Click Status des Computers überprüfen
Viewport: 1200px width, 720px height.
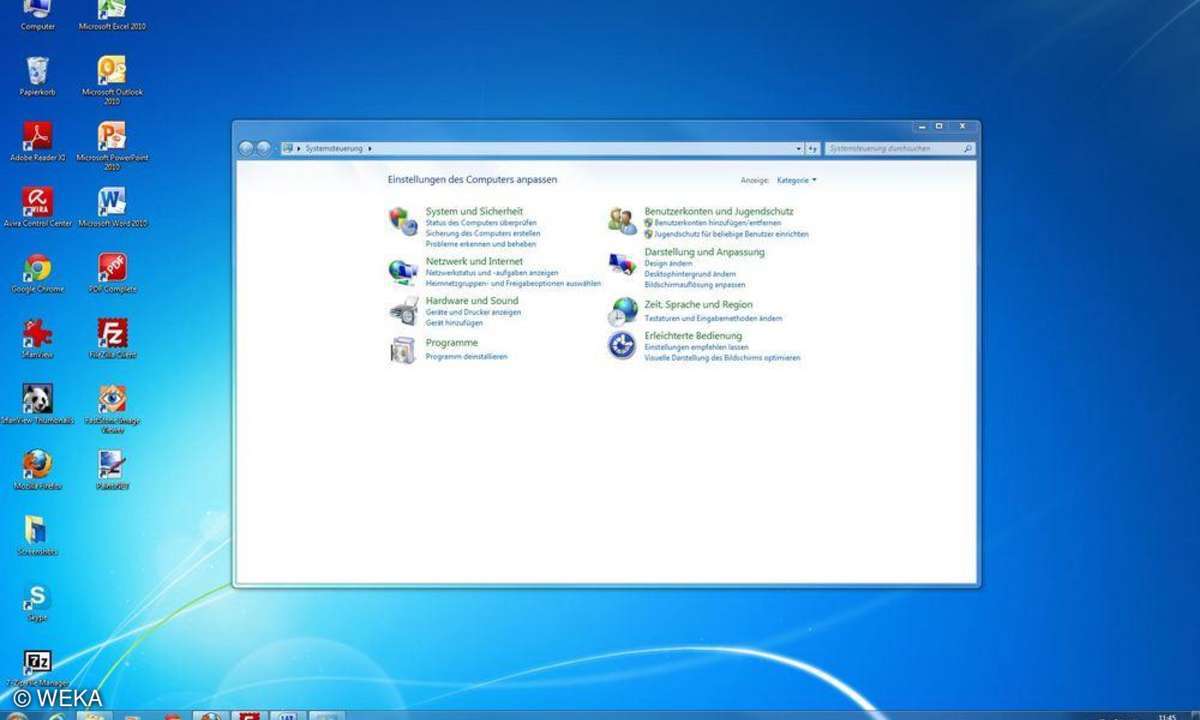pos(481,222)
